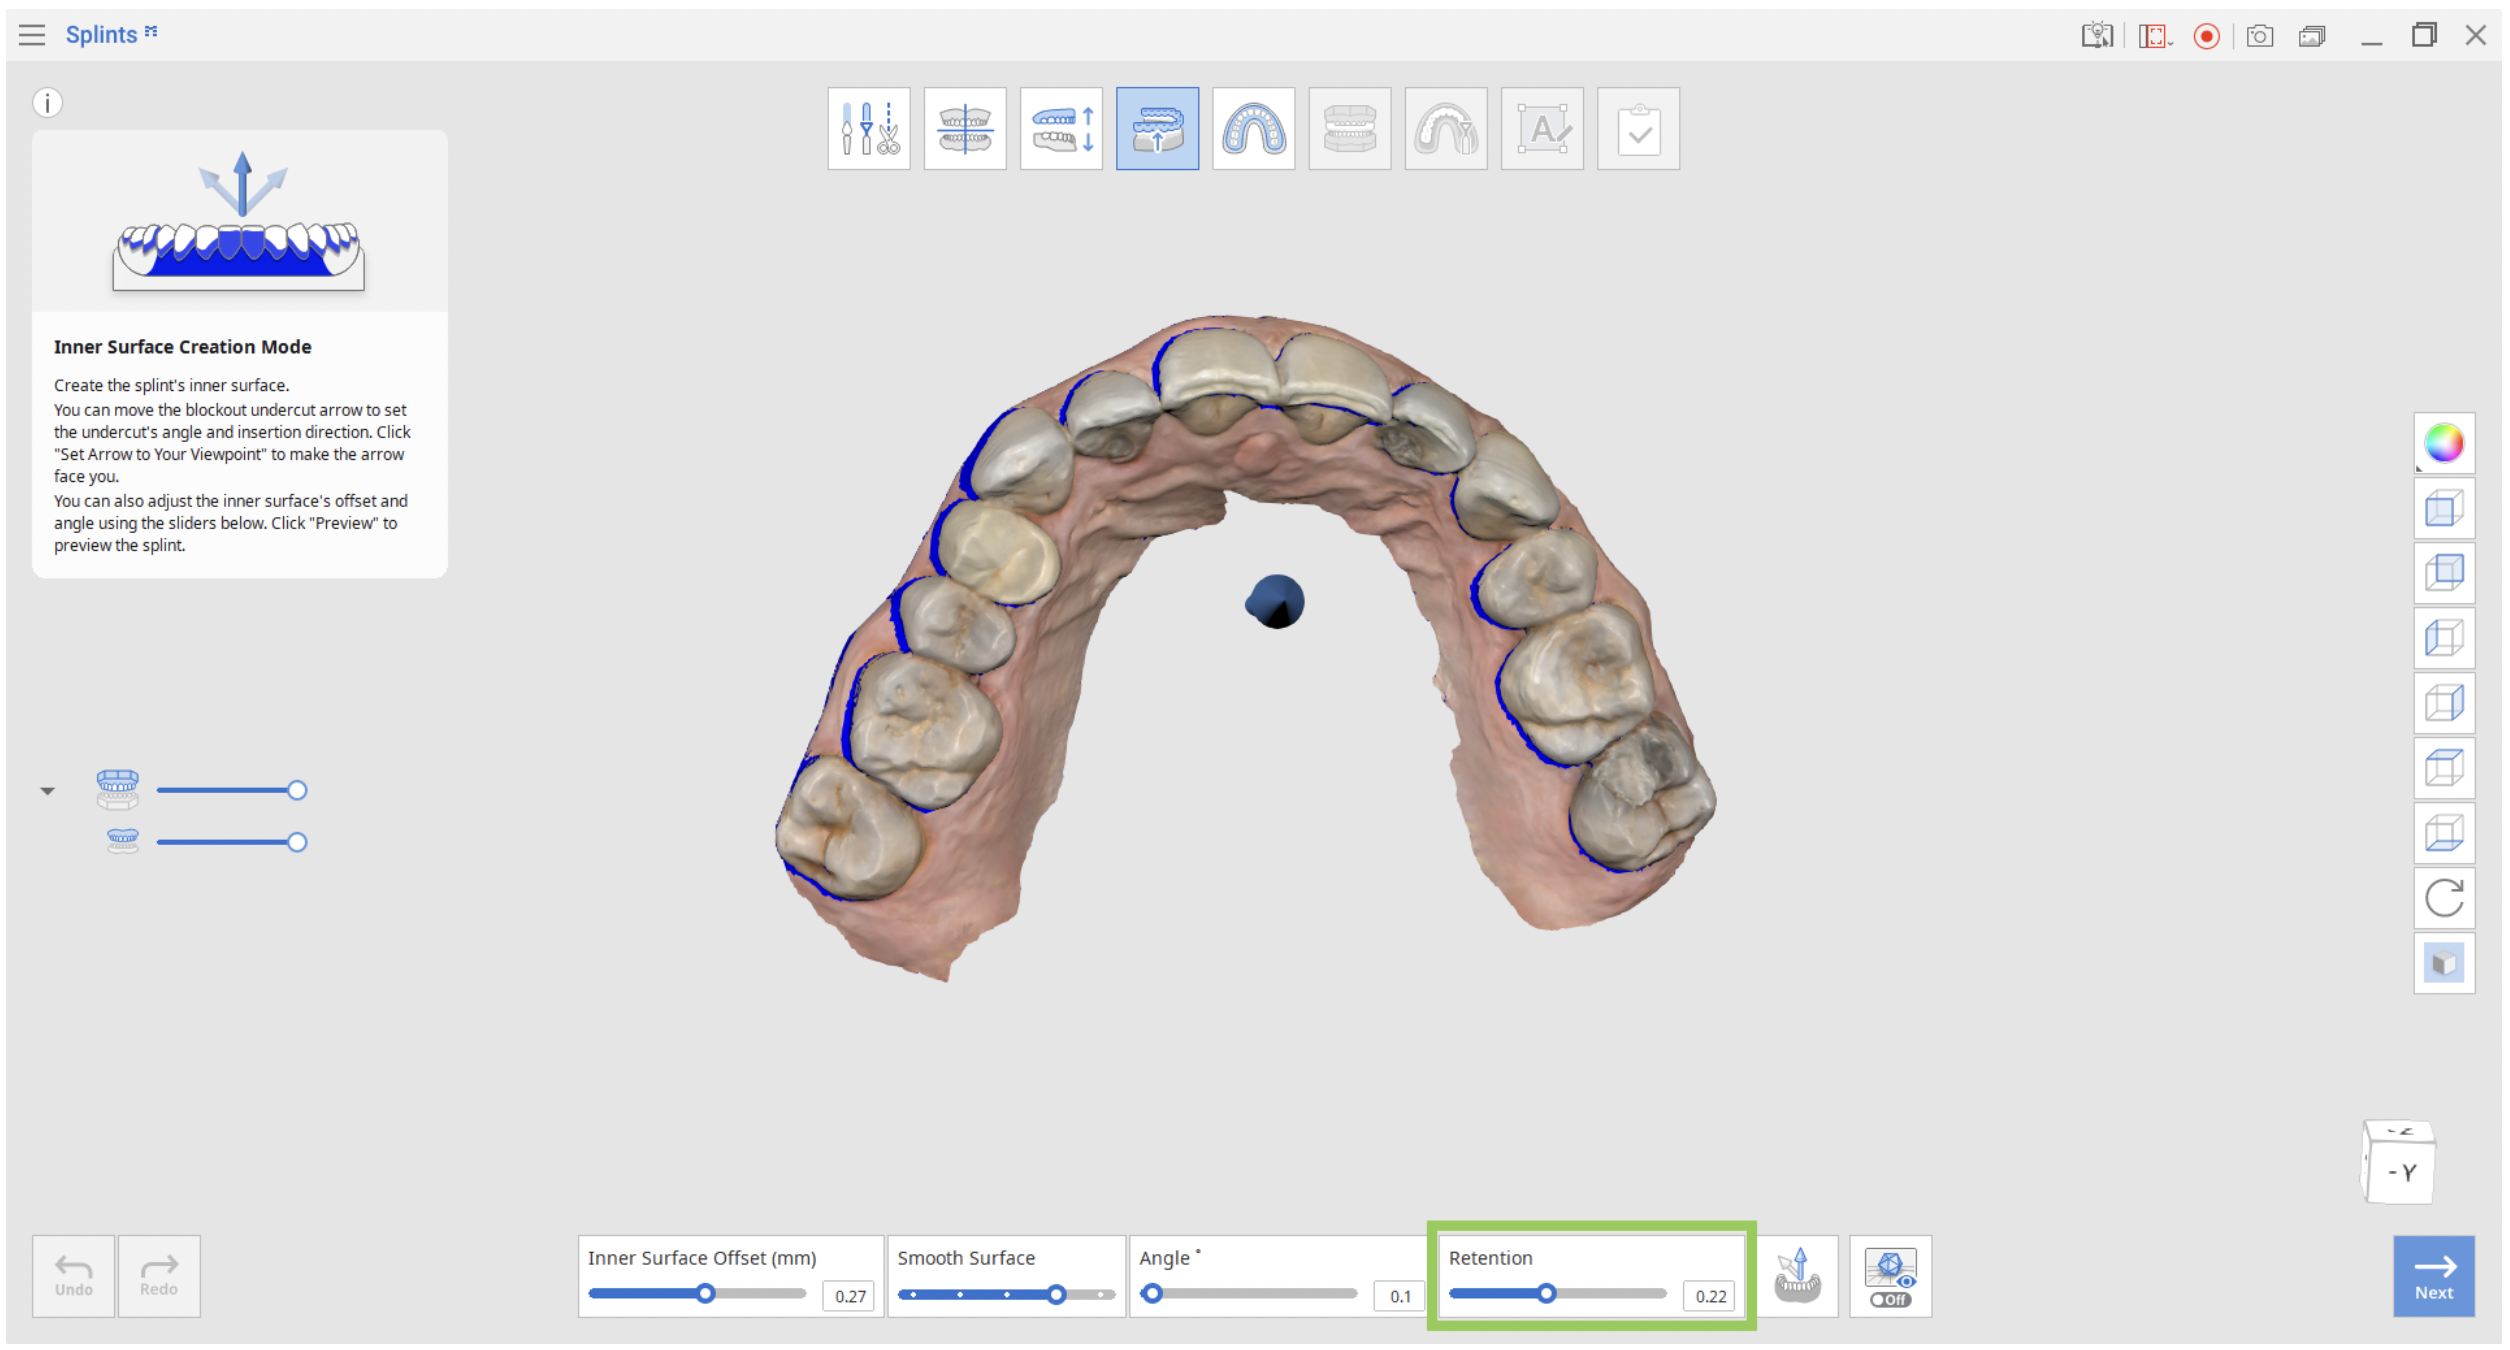Open the final check clipboard step

coord(1637,129)
